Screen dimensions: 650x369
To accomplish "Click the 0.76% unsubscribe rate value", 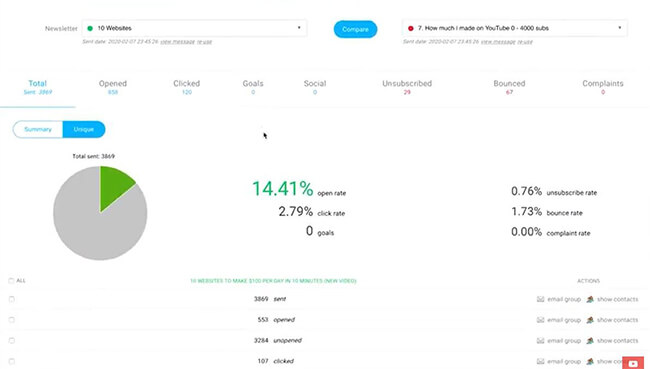I will coord(526,191).
